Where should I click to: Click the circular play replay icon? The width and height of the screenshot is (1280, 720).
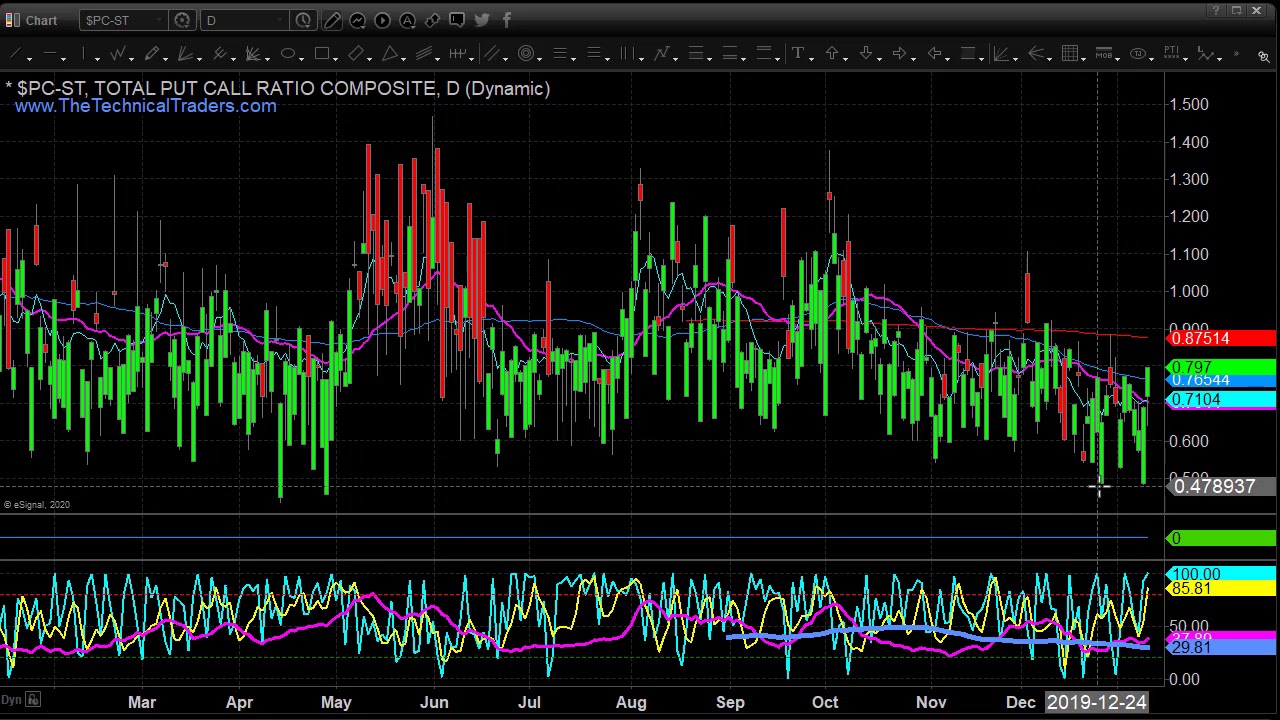tap(382, 20)
